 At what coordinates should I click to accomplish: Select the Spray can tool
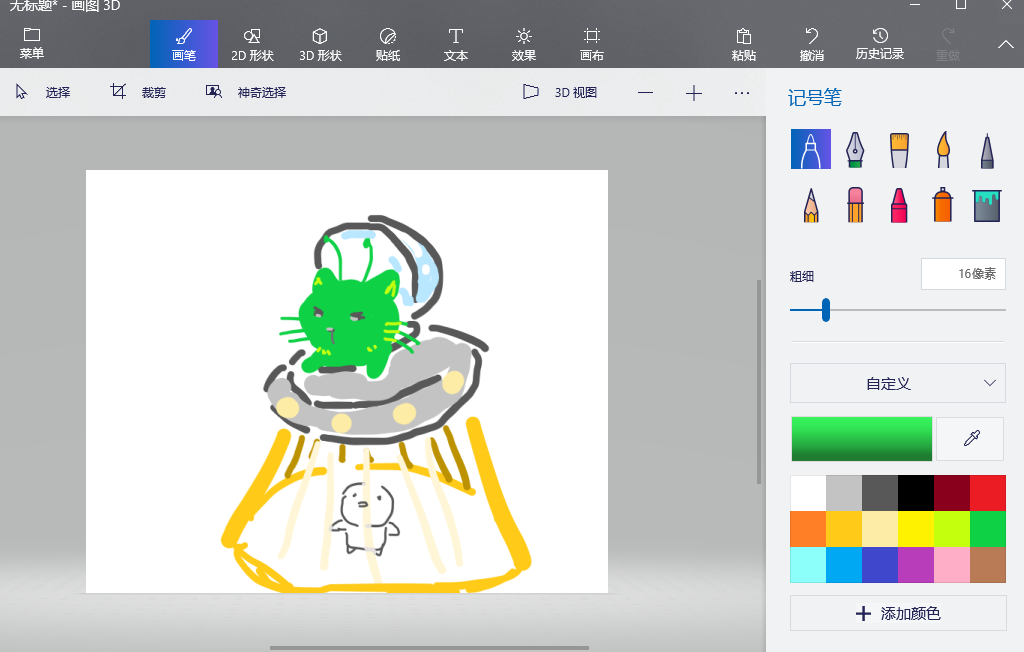tap(943, 205)
